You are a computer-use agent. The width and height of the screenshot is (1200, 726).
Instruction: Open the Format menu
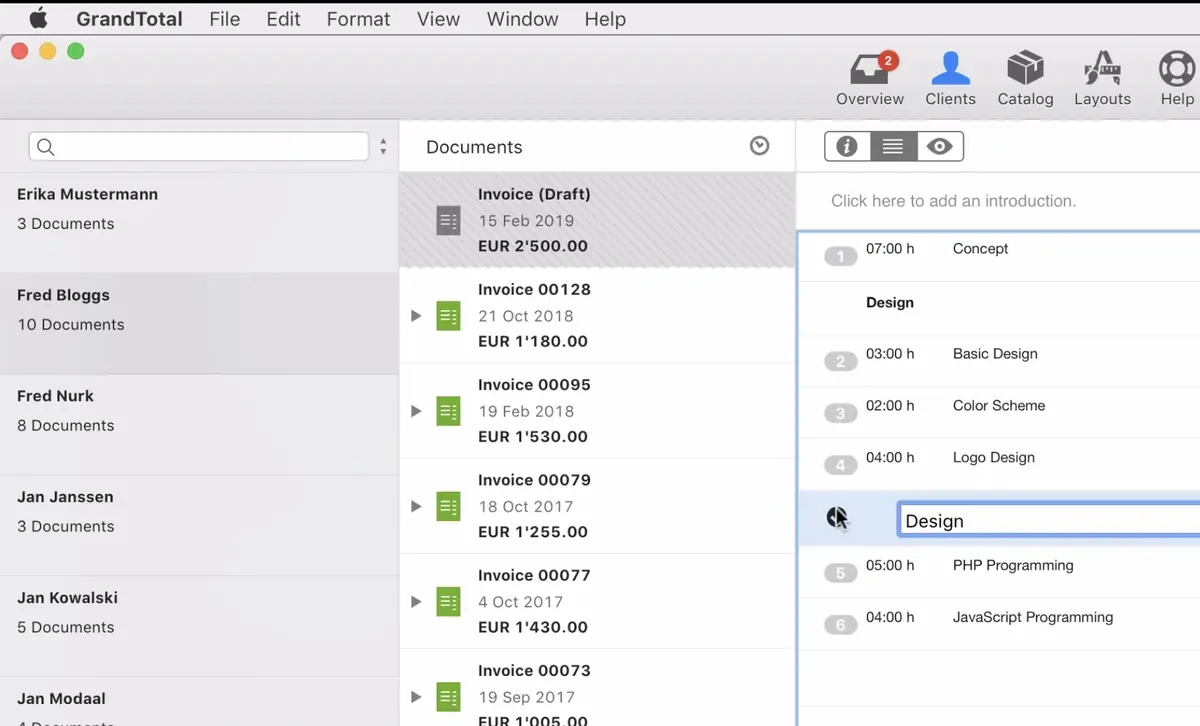tap(358, 19)
